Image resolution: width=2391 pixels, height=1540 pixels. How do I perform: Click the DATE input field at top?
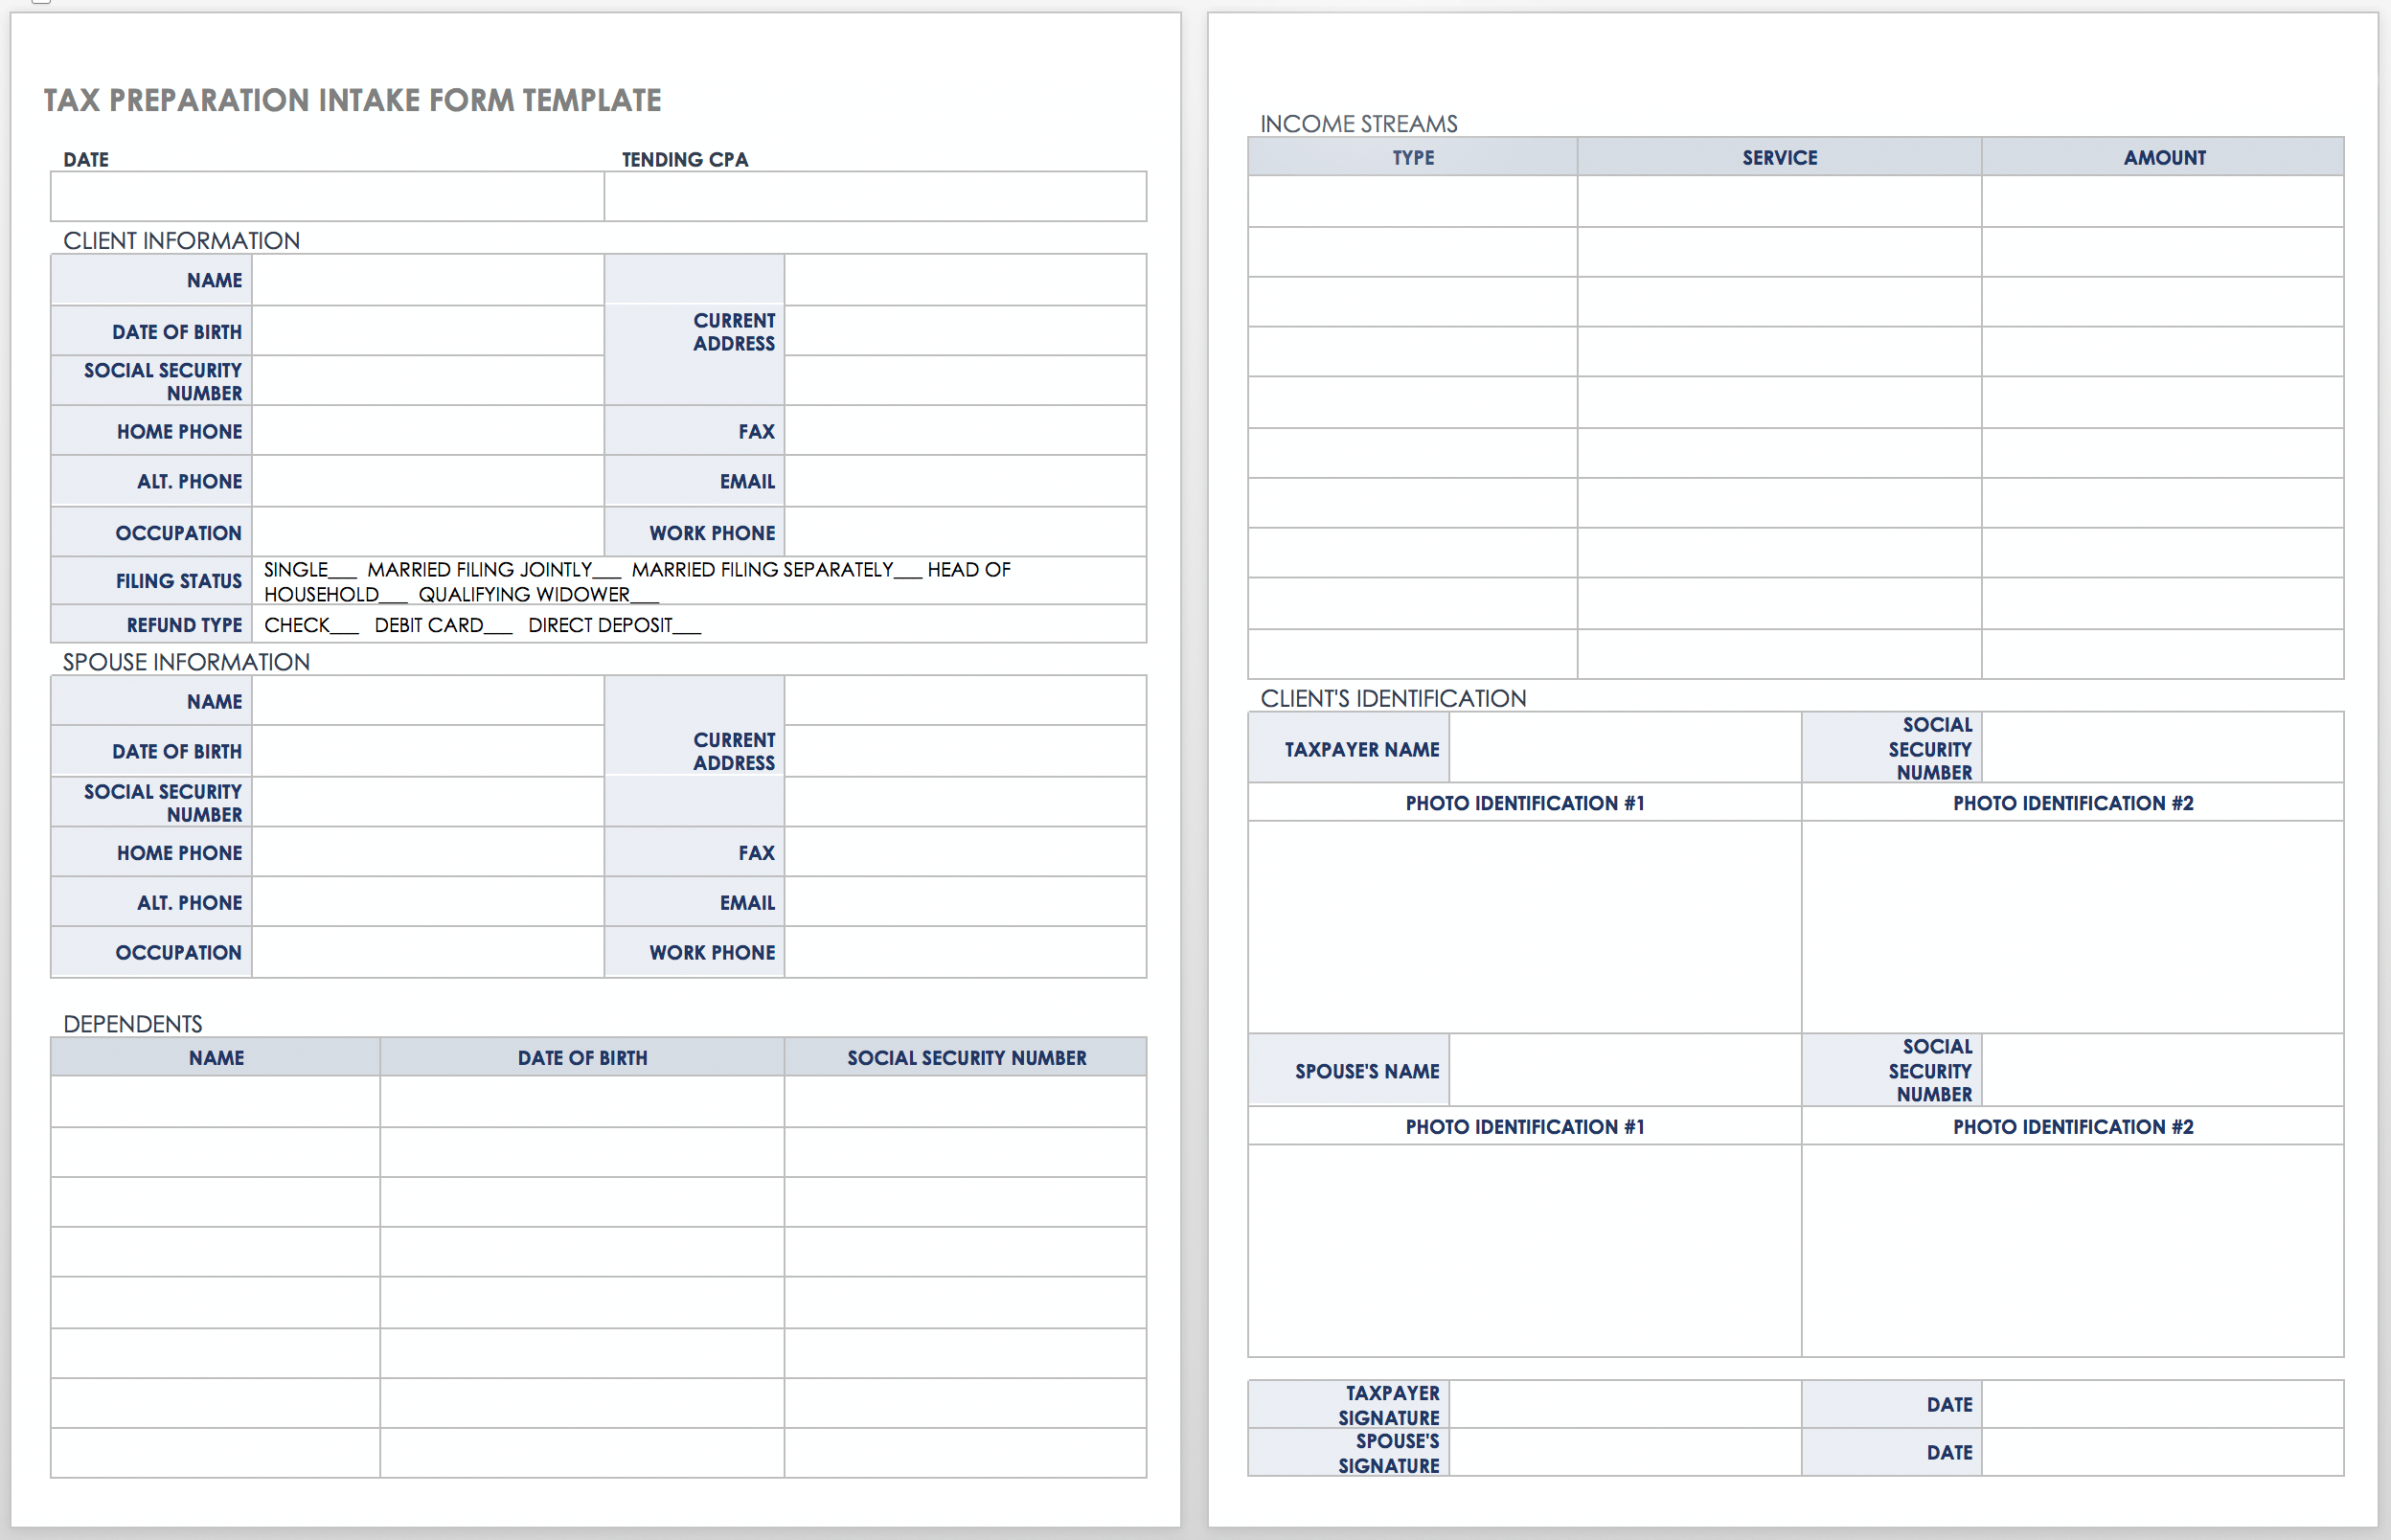tap(327, 196)
